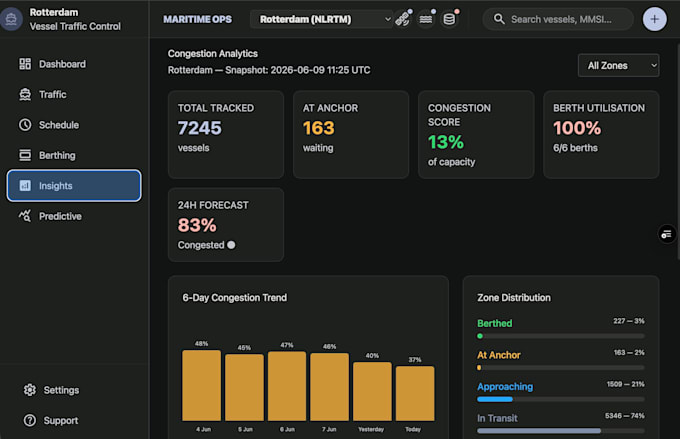Screen dimensions: 680x439
Task: Click the Rotterdam ship logo avatar
Action: 11,19
